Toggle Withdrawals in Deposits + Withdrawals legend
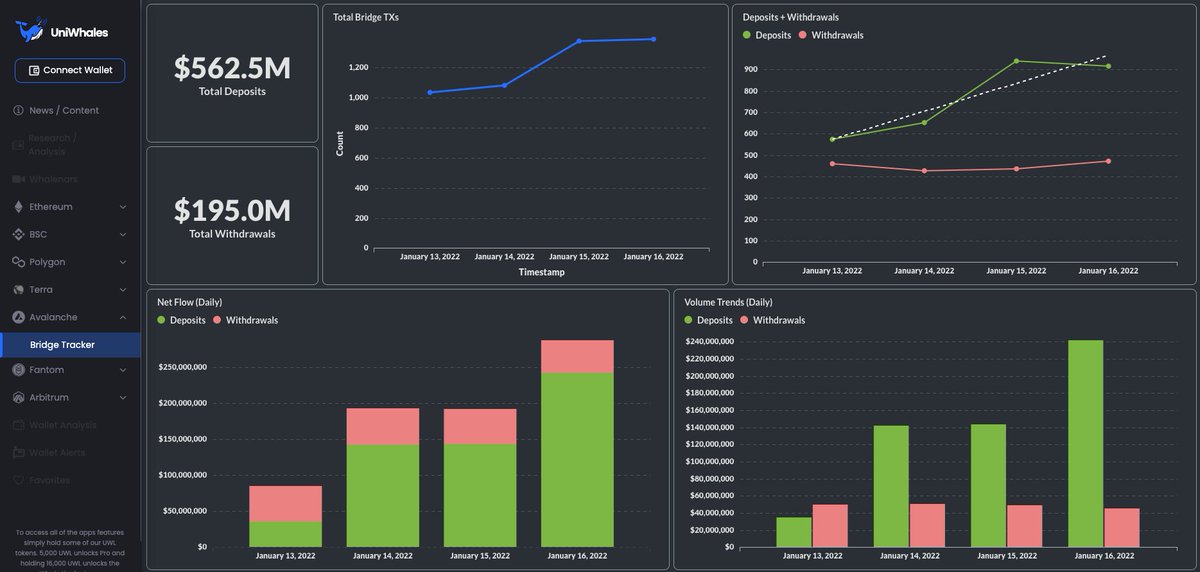This screenshot has width=1200, height=572. 830,35
